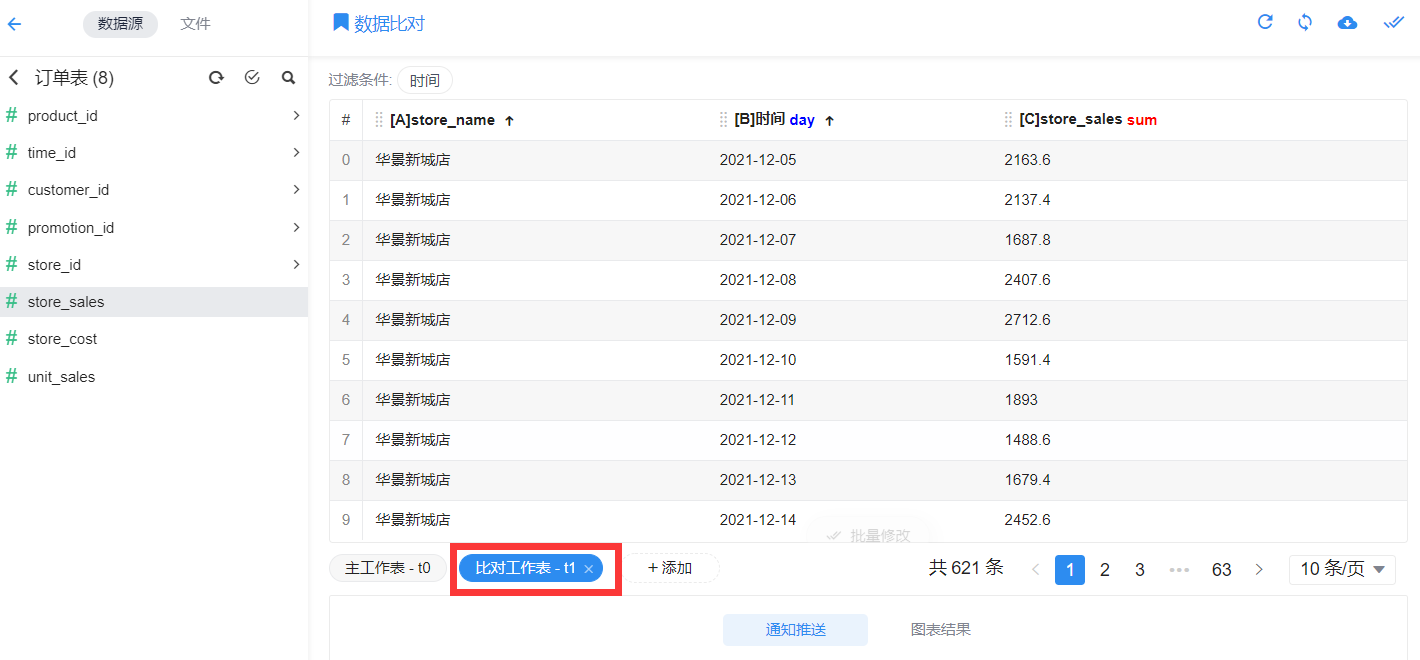The image size is (1420, 660).
Task: Sort by the store_name column arrow
Action: (x=509, y=121)
